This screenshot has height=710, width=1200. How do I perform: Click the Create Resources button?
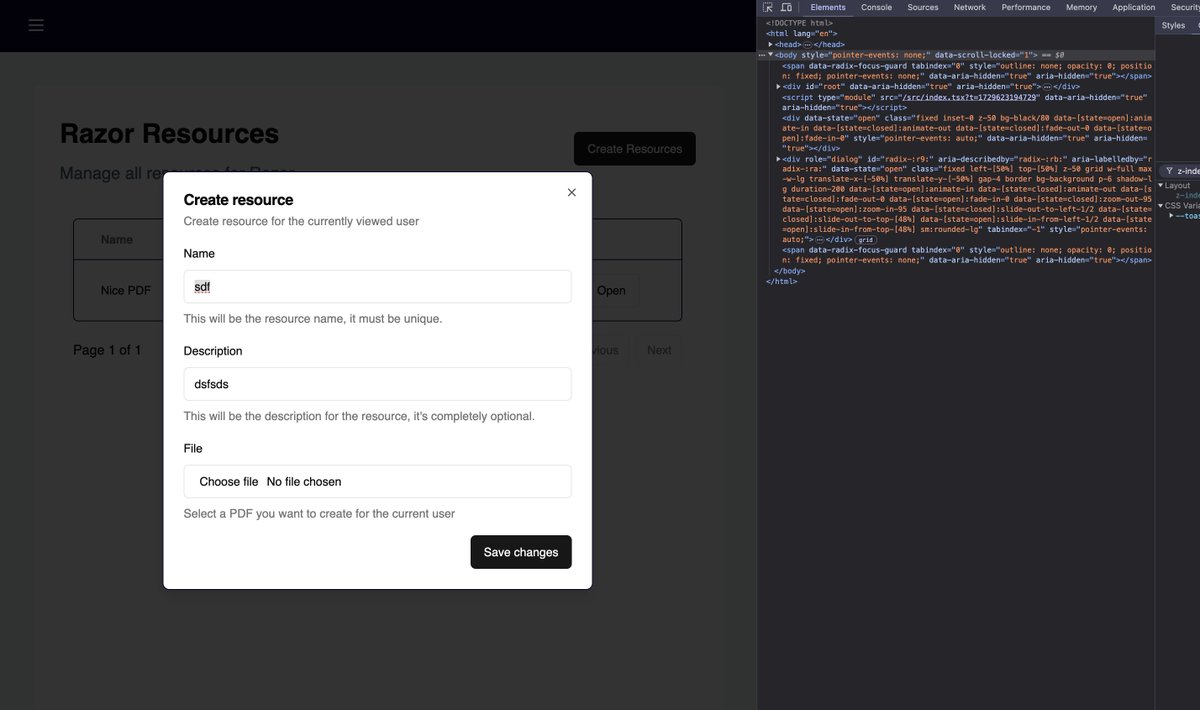point(634,149)
